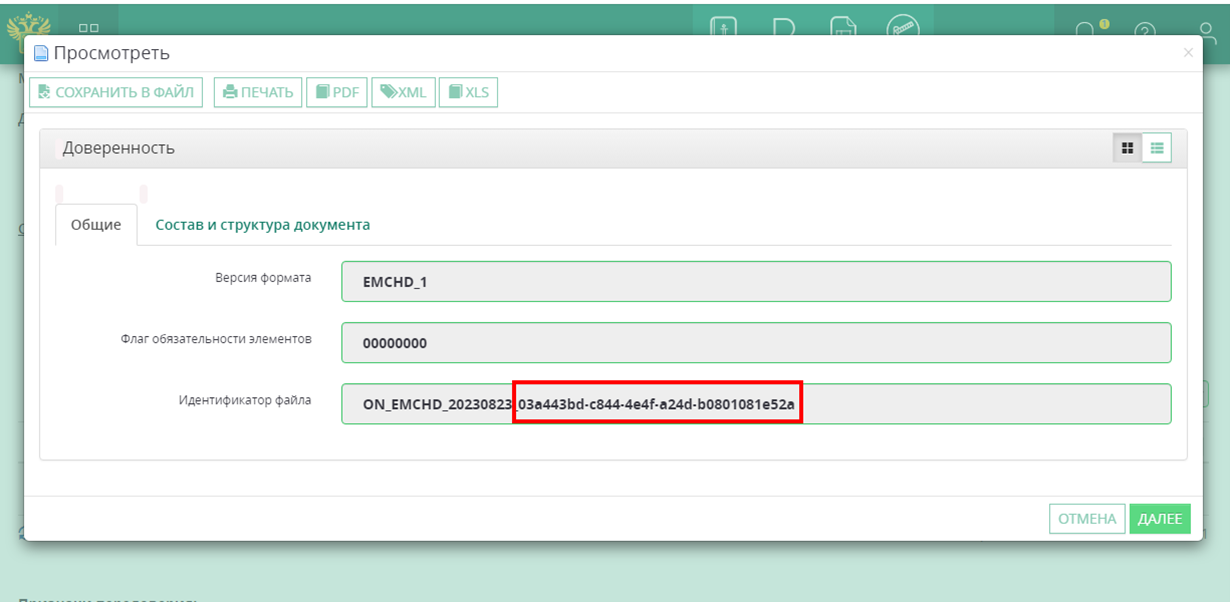Click the Версия формата field EMCHD_1

[x=756, y=281]
